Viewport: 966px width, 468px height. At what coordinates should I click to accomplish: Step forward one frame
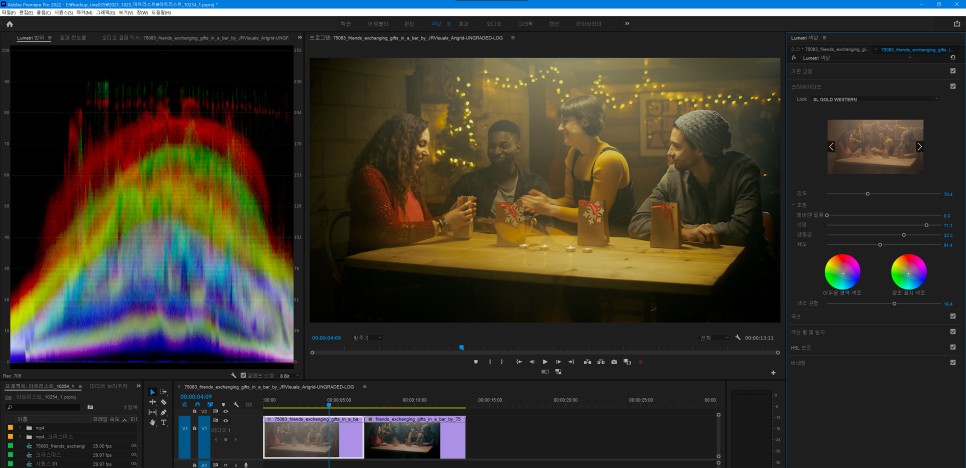tap(558, 362)
